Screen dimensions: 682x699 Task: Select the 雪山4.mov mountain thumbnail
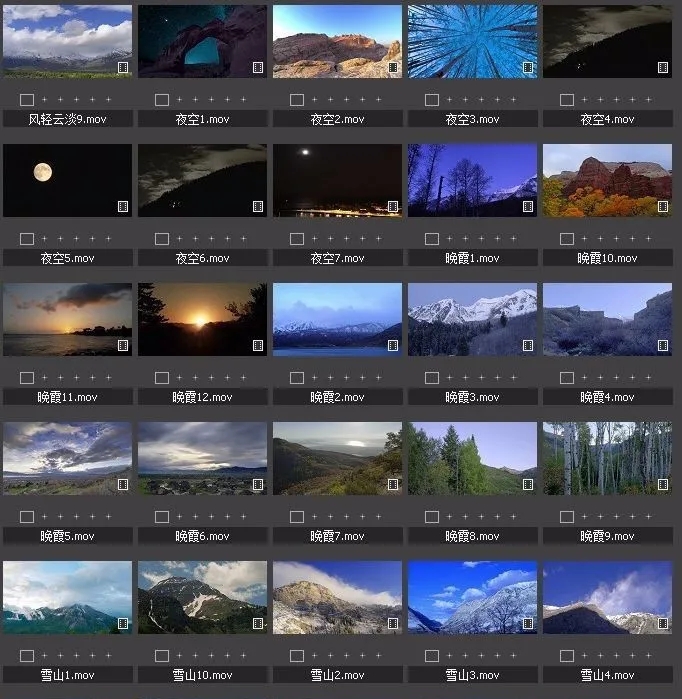pos(608,597)
